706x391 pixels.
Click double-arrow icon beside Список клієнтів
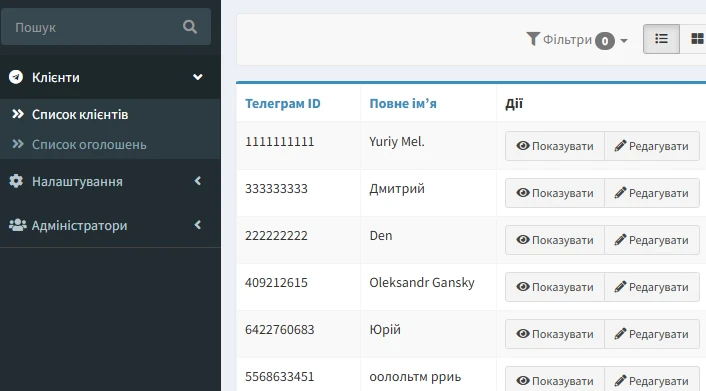click(x=18, y=114)
